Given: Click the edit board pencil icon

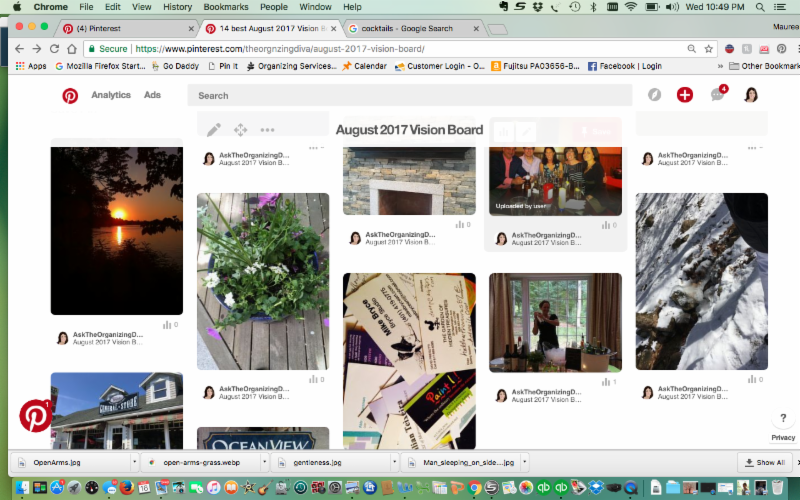Looking at the screenshot, I should [213, 130].
